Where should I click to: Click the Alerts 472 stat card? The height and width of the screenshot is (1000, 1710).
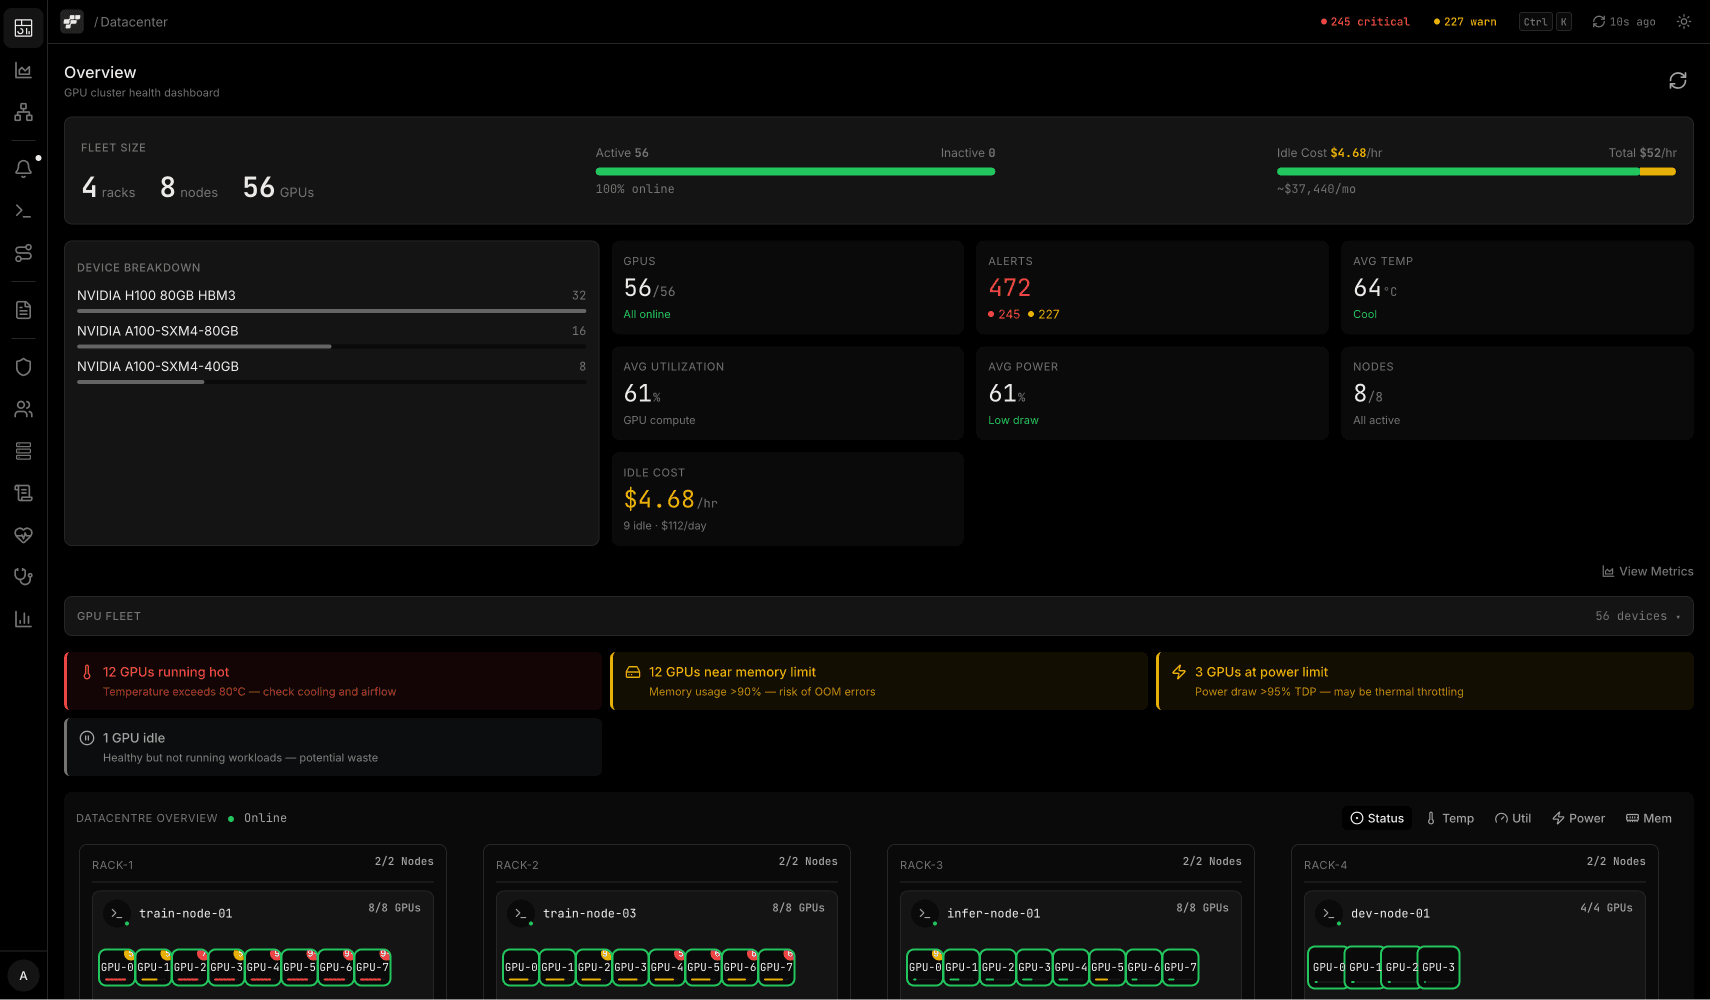click(x=1152, y=287)
